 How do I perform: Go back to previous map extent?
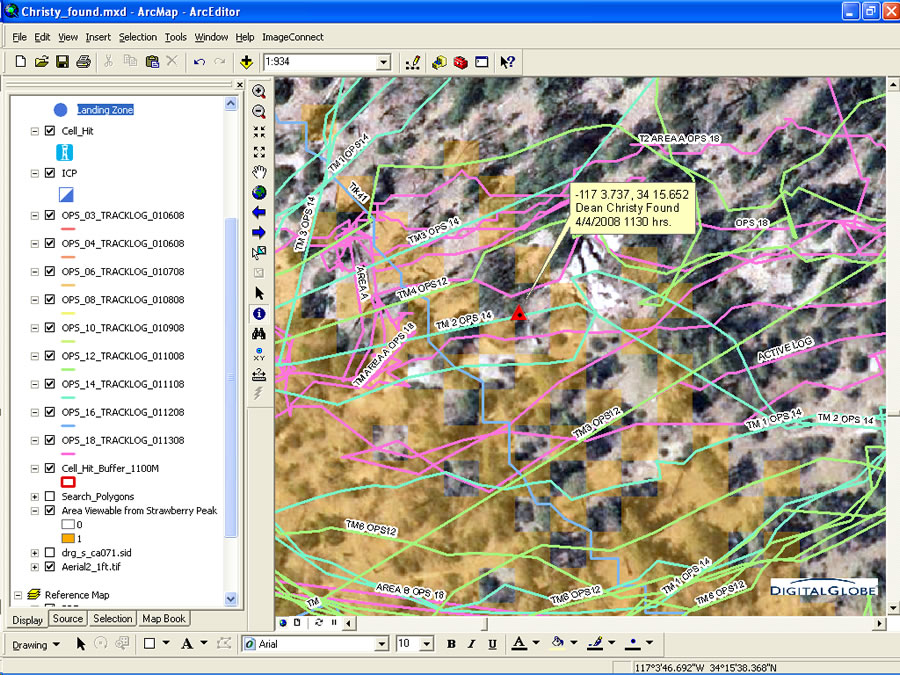259,212
